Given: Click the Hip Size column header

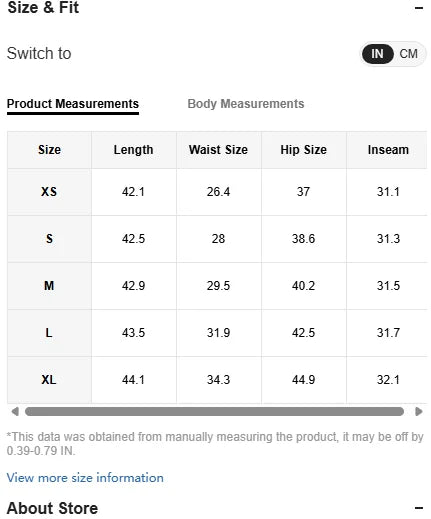Looking at the screenshot, I should [304, 150].
